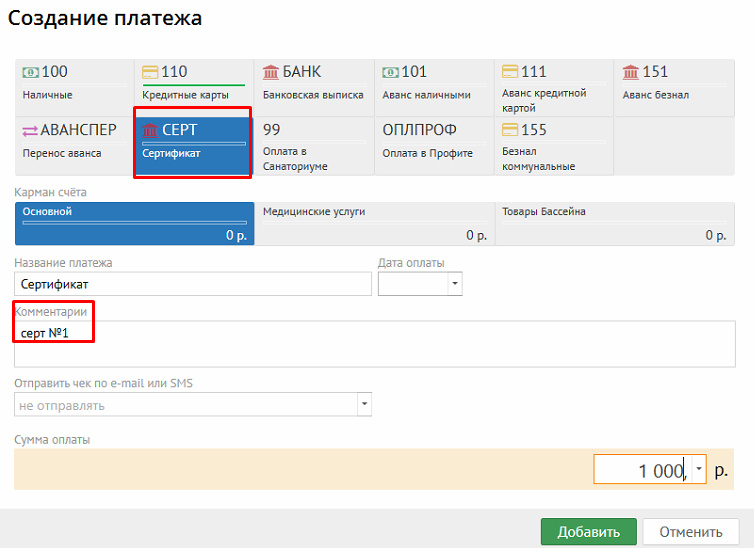
Task: Click into the Название платежа field
Action: coord(192,284)
